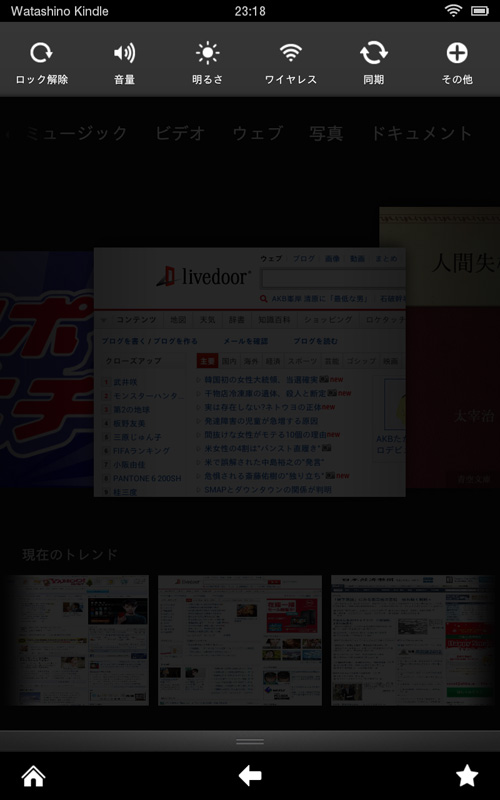Image resolution: width=500 pixels, height=800 pixels.
Task: Tap the 動画 search type link
Action: tap(357, 259)
